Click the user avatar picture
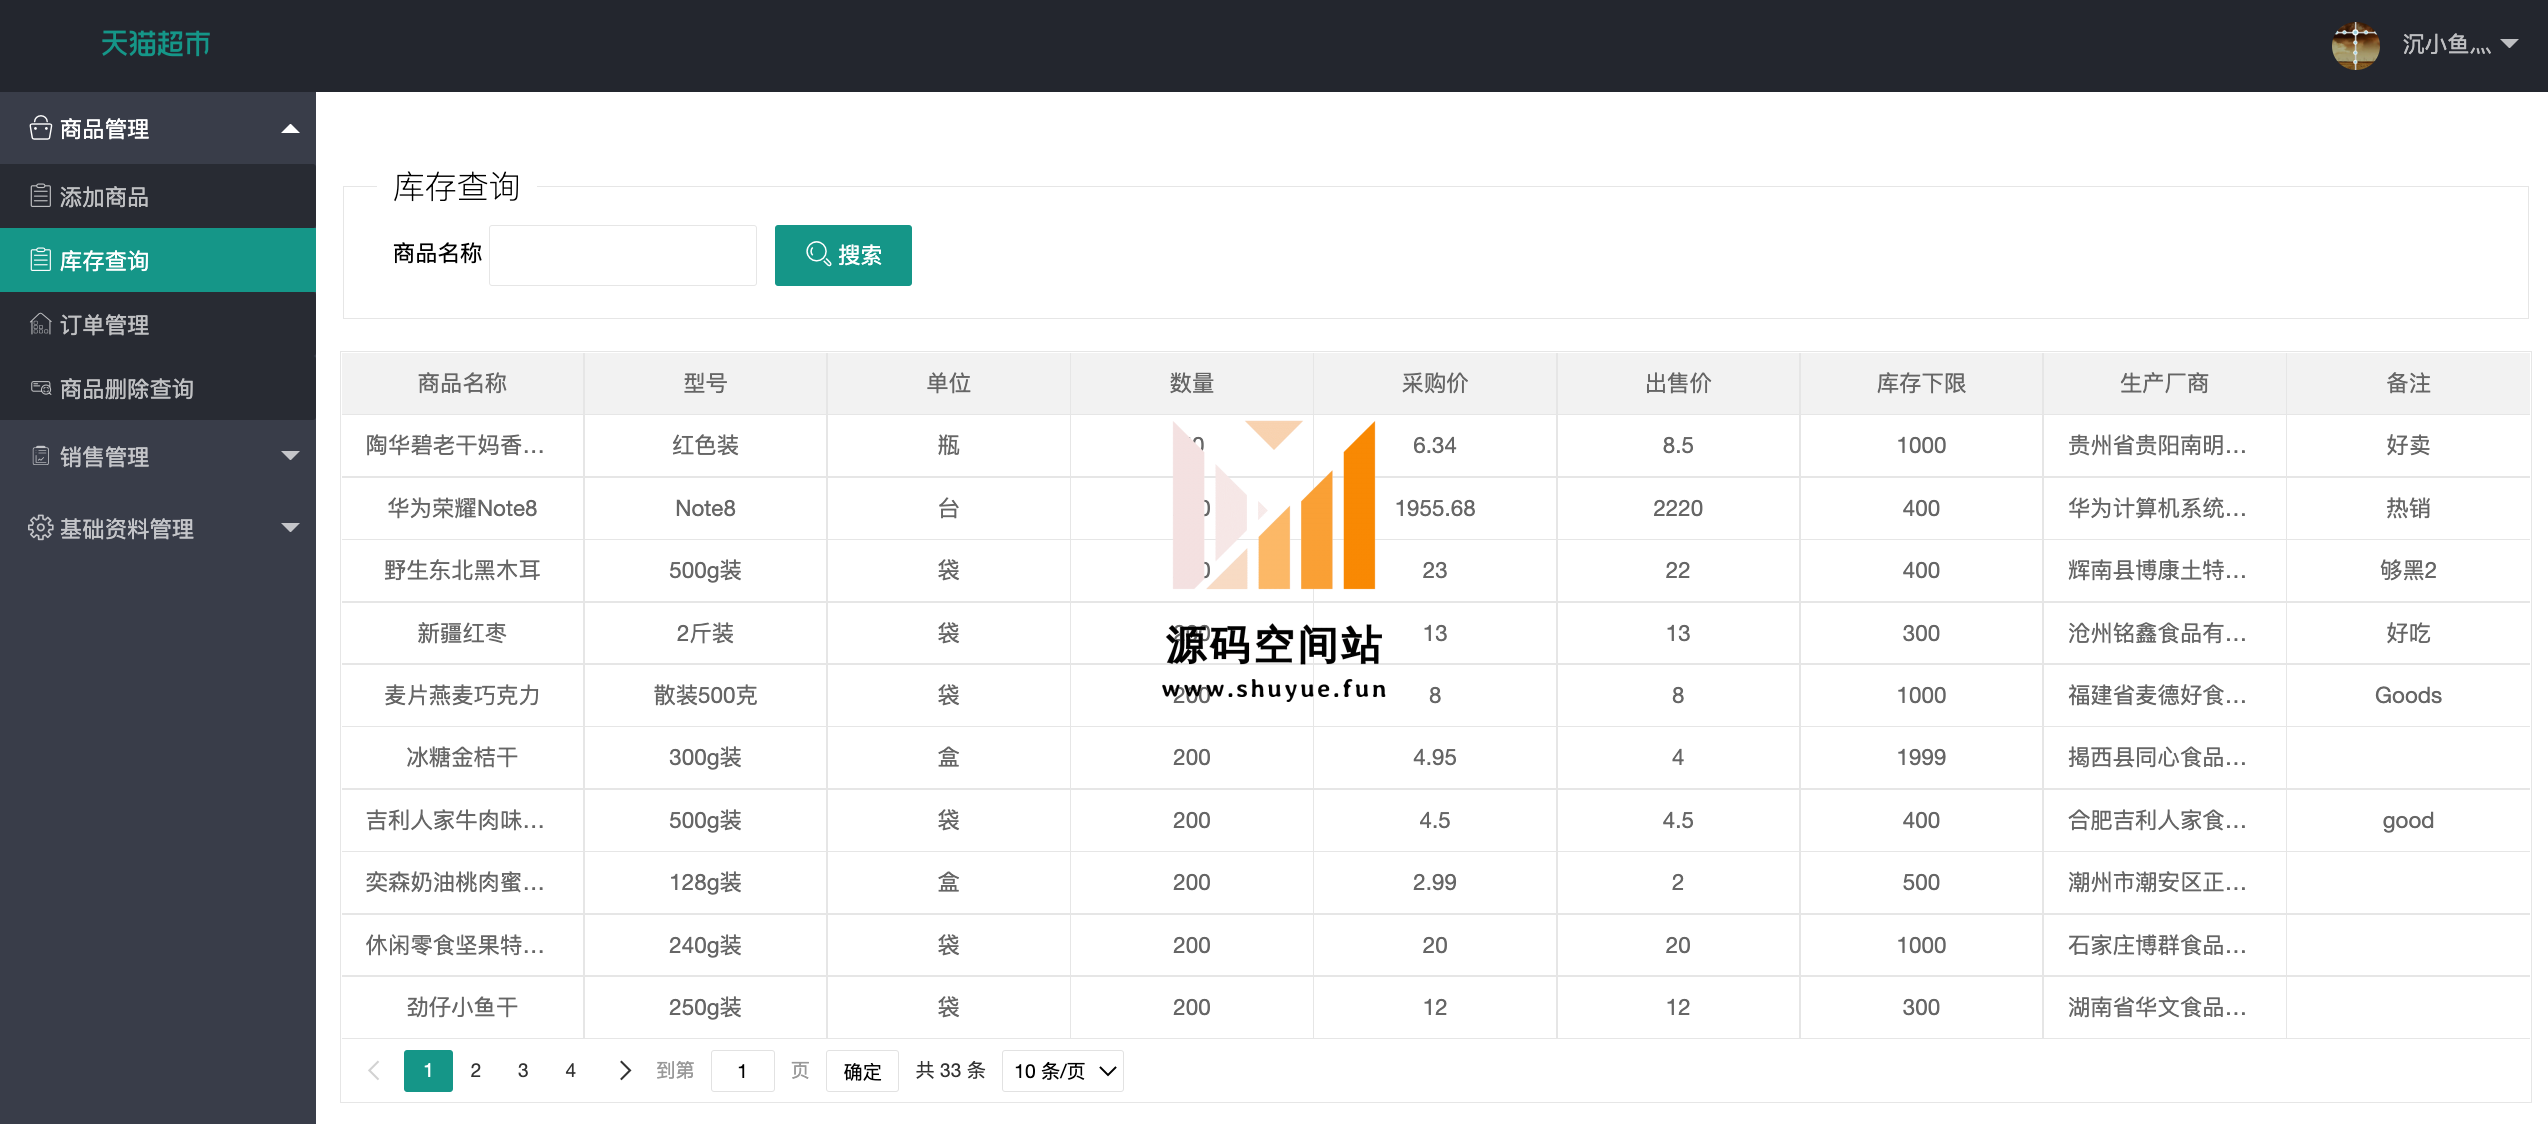This screenshot has width=2548, height=1124. coord(2355,45)
